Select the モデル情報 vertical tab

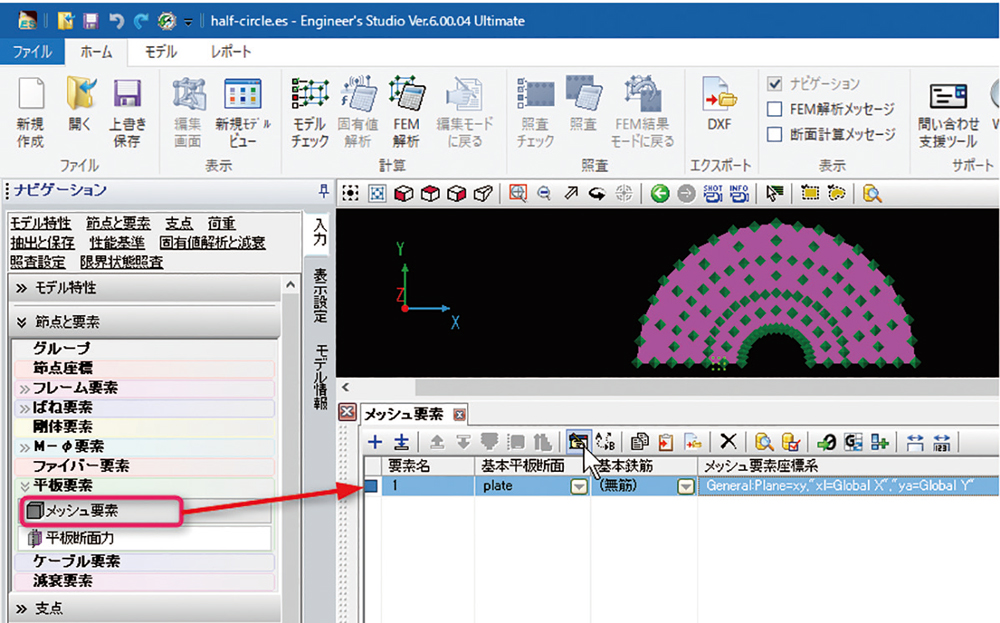[320, 376]
